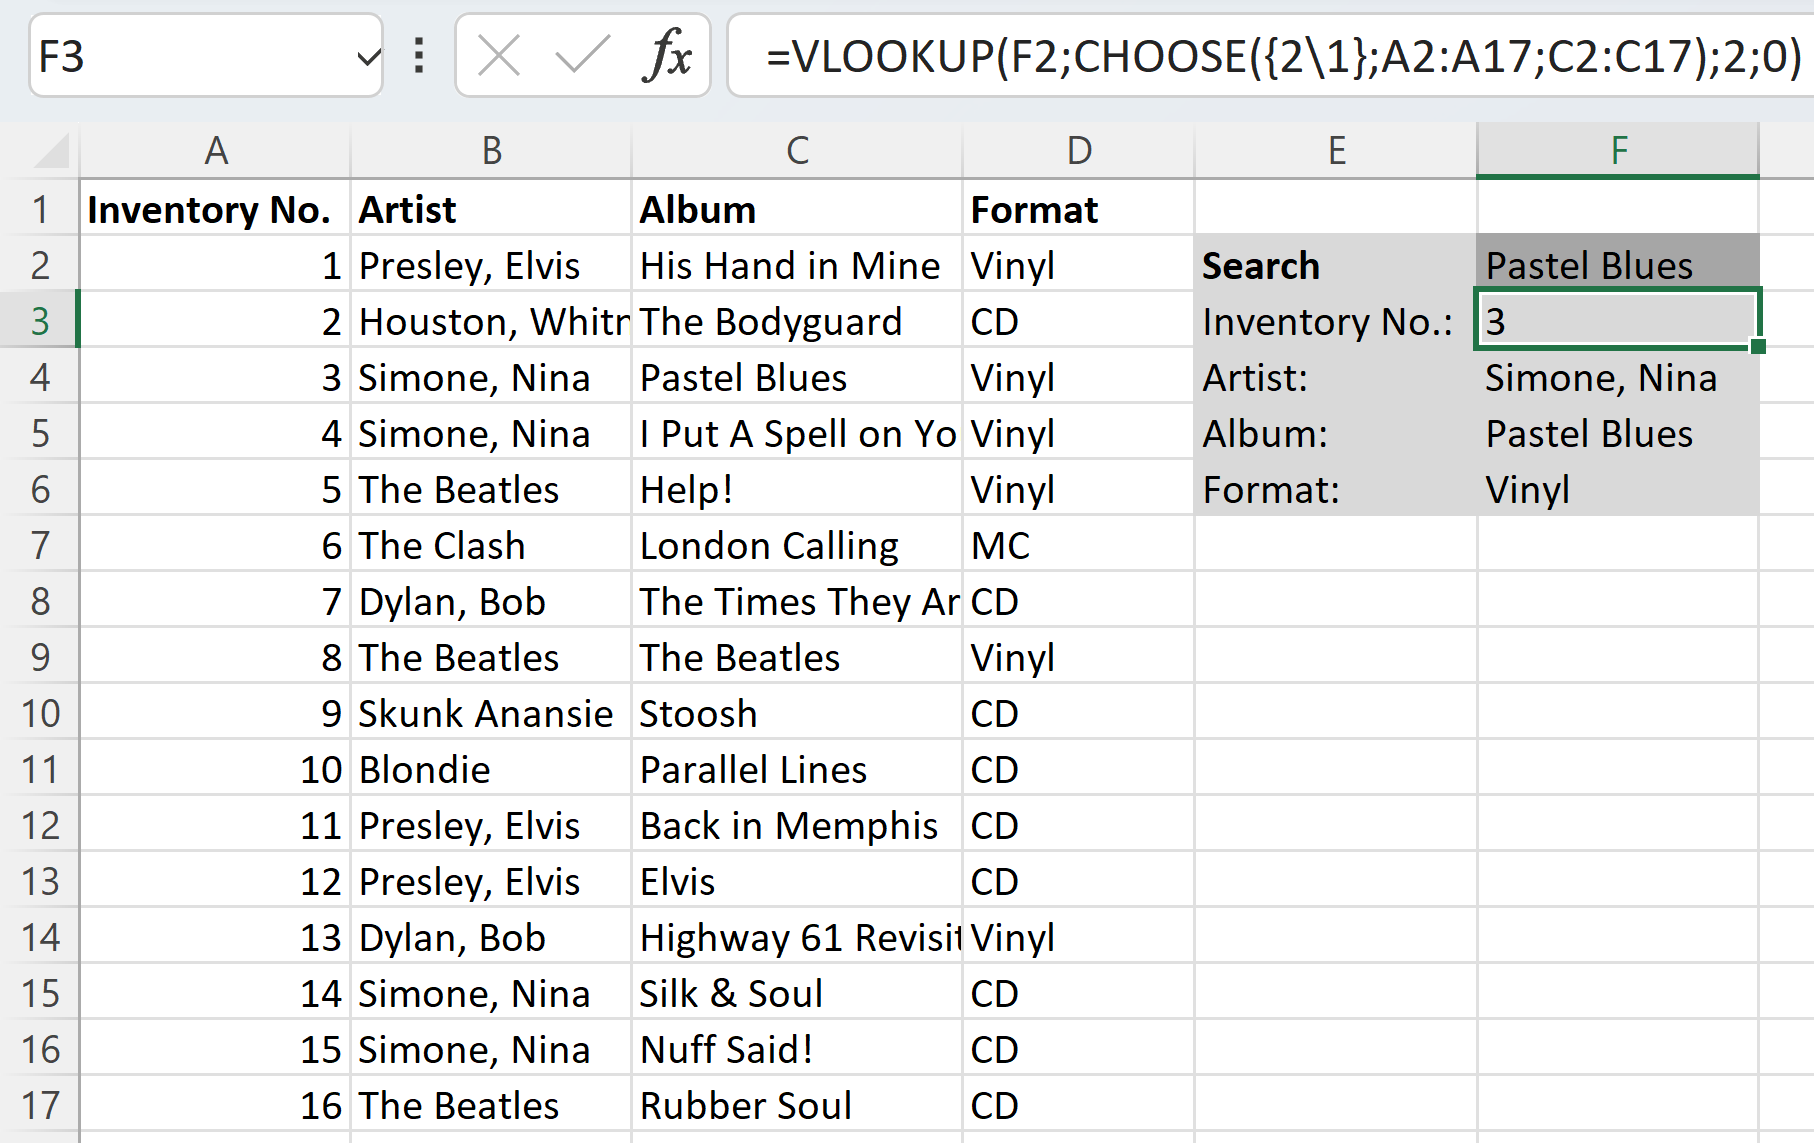
Task: Click inside the Name Box showing F3
Action: tap(190, 56)
